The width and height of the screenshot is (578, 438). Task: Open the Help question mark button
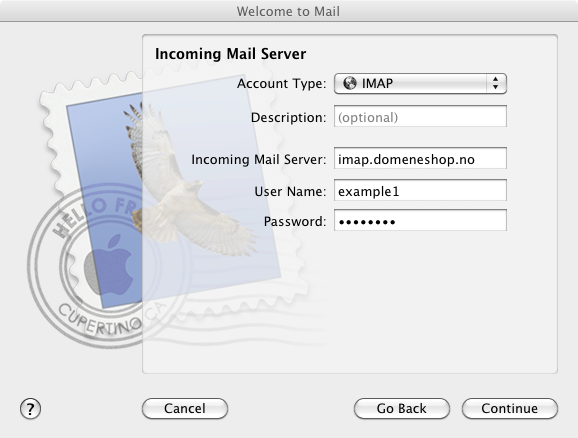[30, 409]
